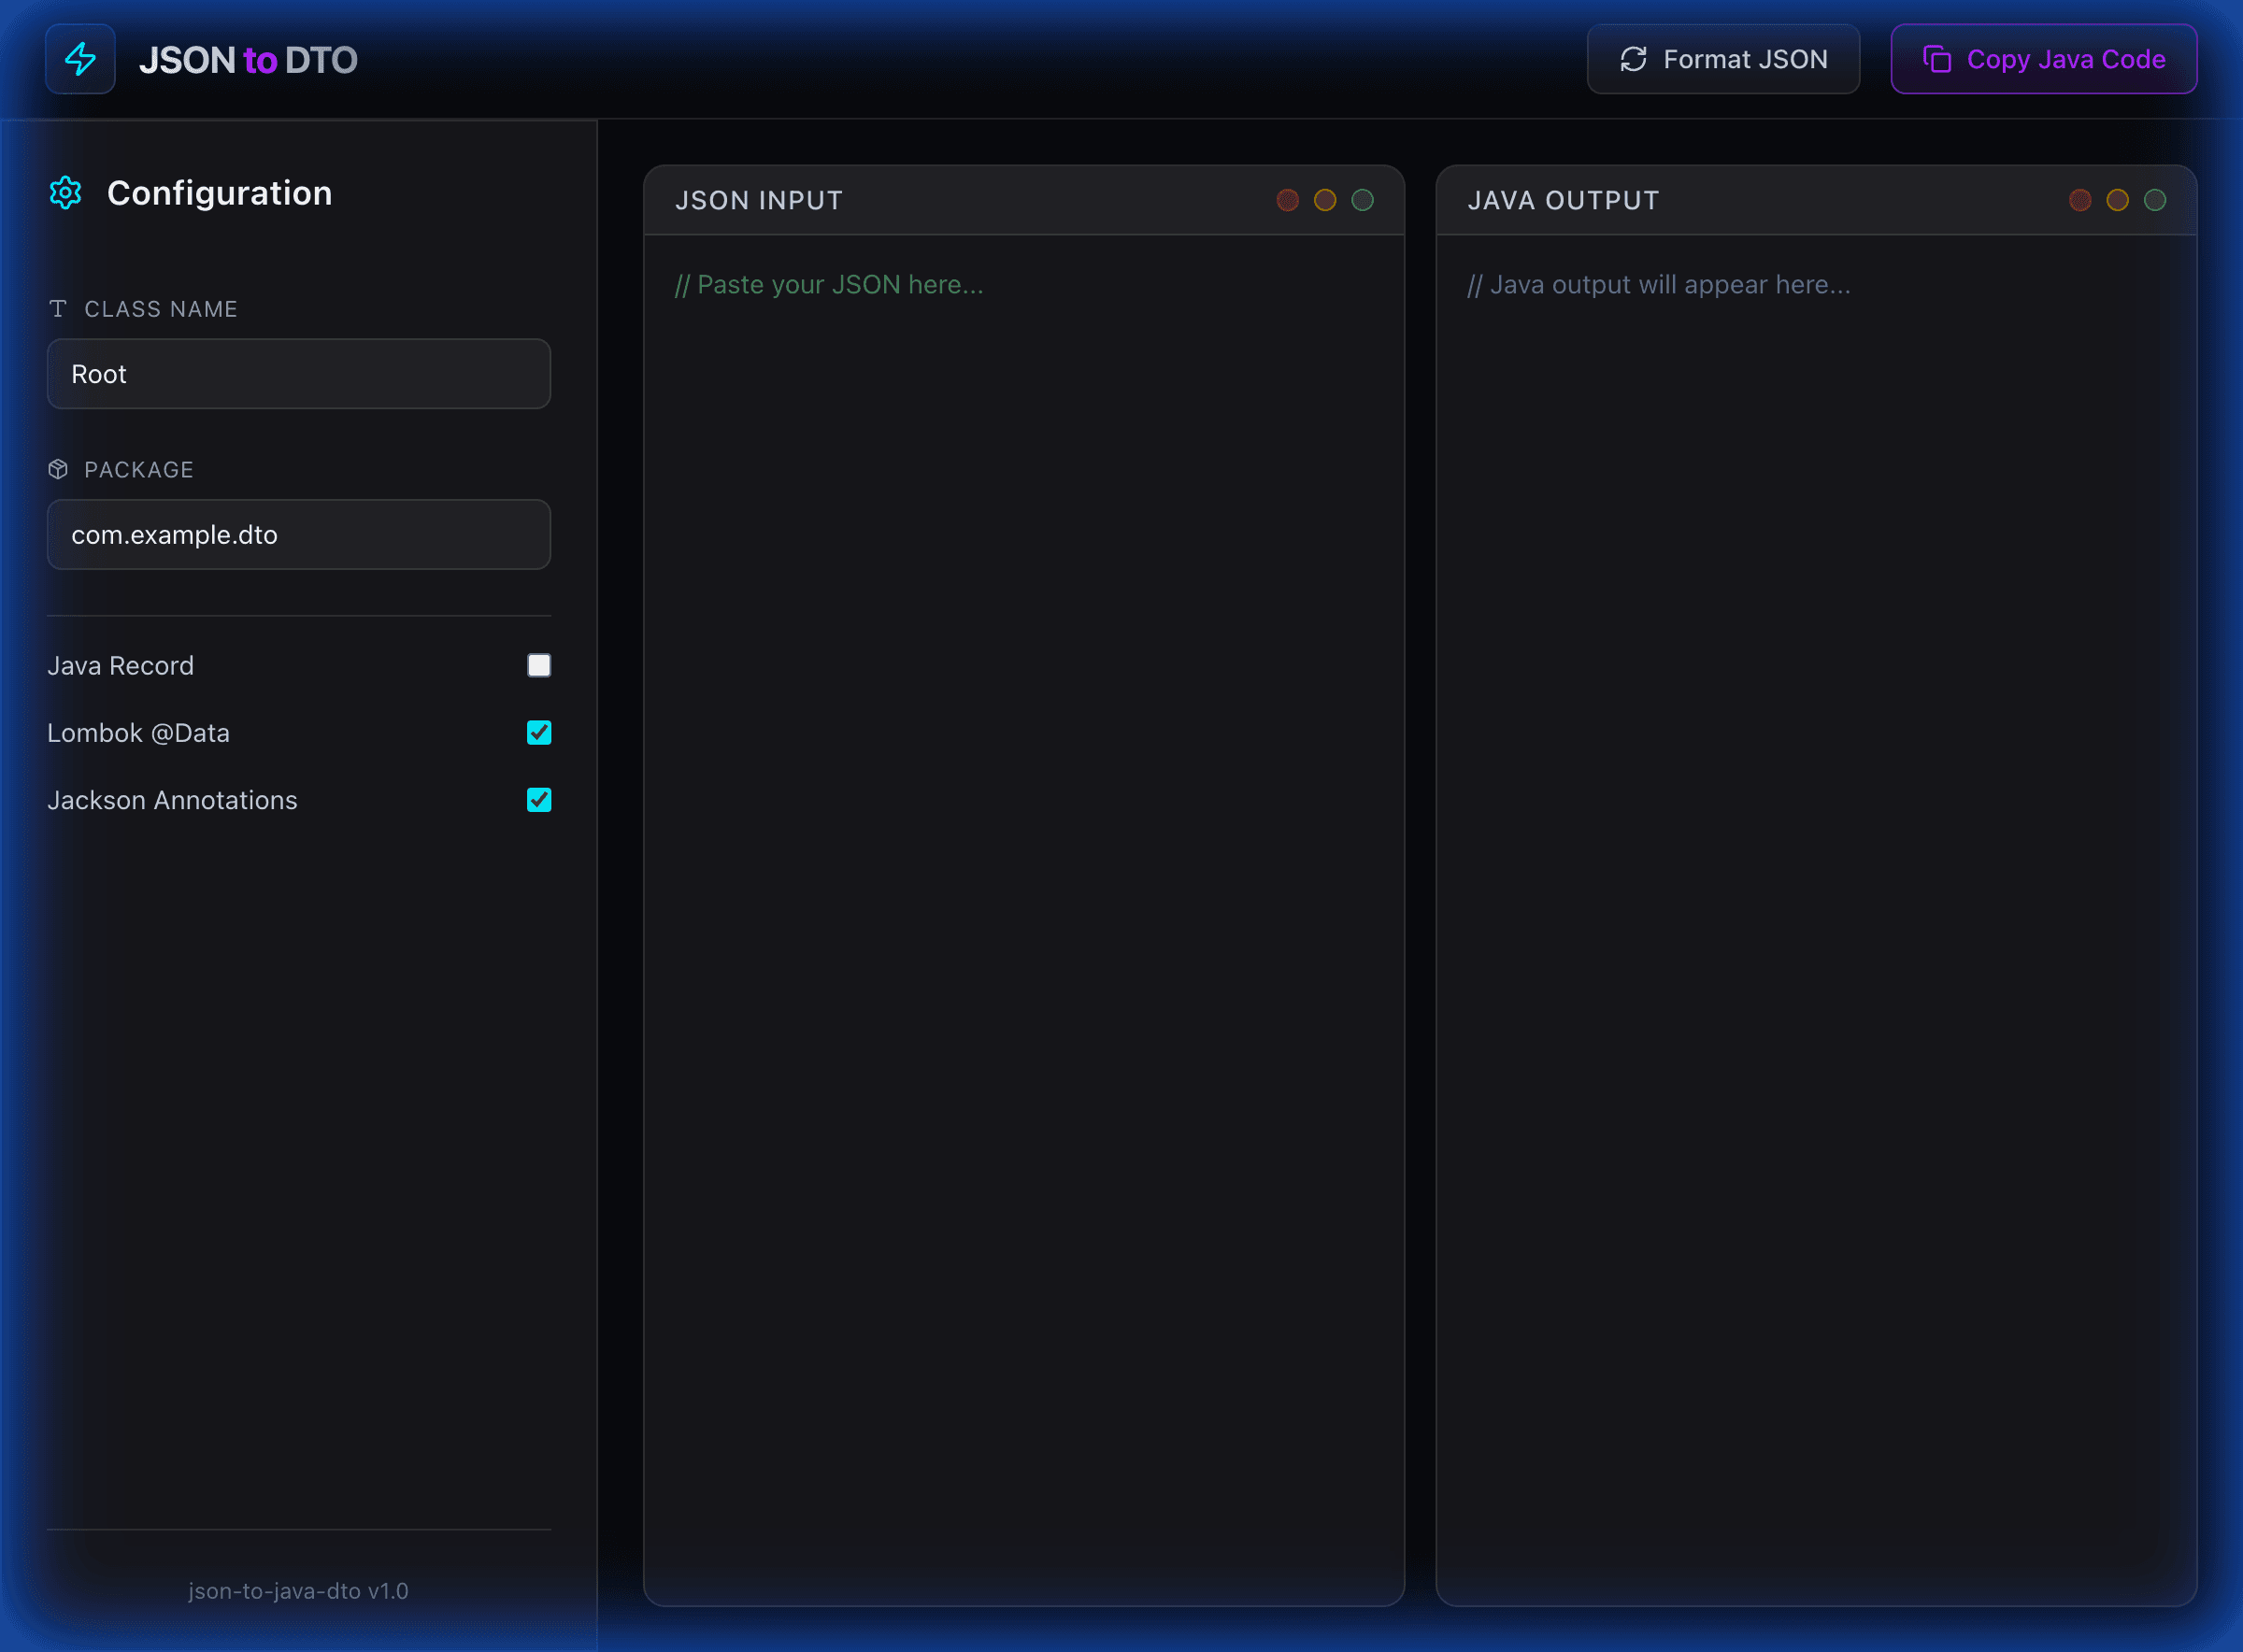Click the Copy Java Code button
Image resolution: width=2243 pixels, height=1652 pixels.
pyautogui.click(x=2043, y=59)
